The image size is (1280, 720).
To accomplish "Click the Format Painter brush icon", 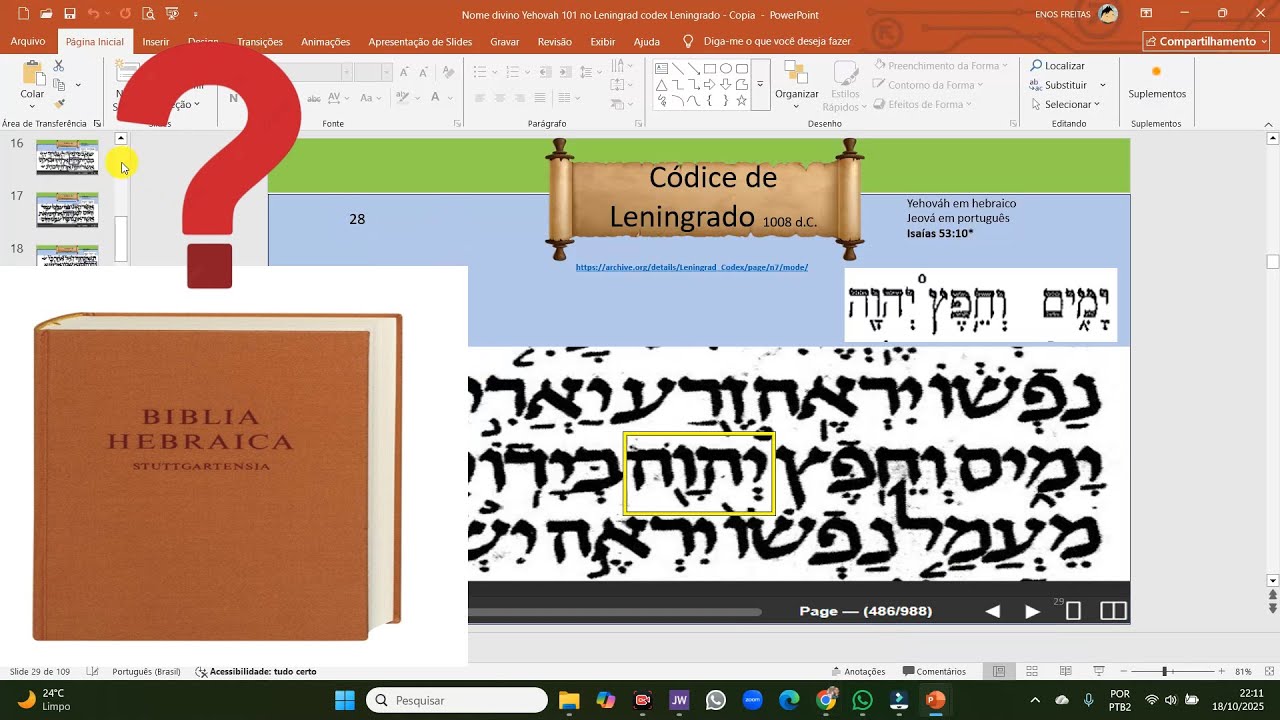I will pos(58,104).
